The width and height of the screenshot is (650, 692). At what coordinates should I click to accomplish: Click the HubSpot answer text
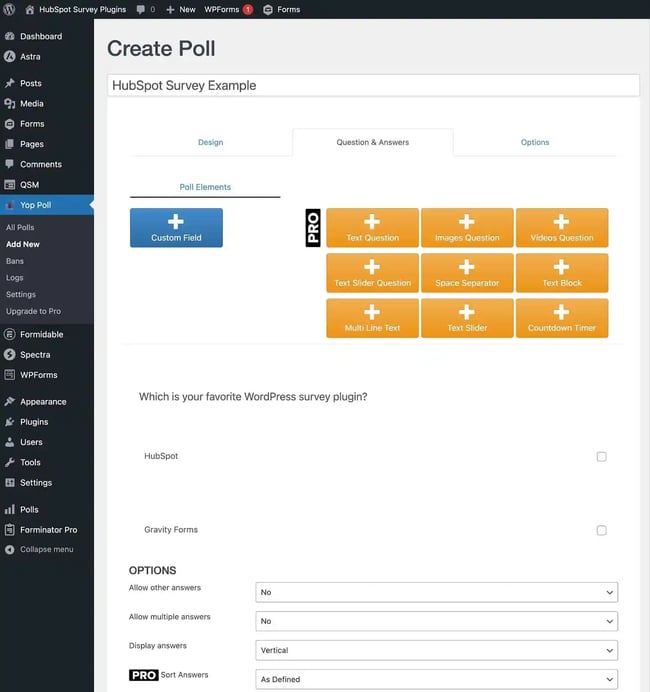pos(161,456)
